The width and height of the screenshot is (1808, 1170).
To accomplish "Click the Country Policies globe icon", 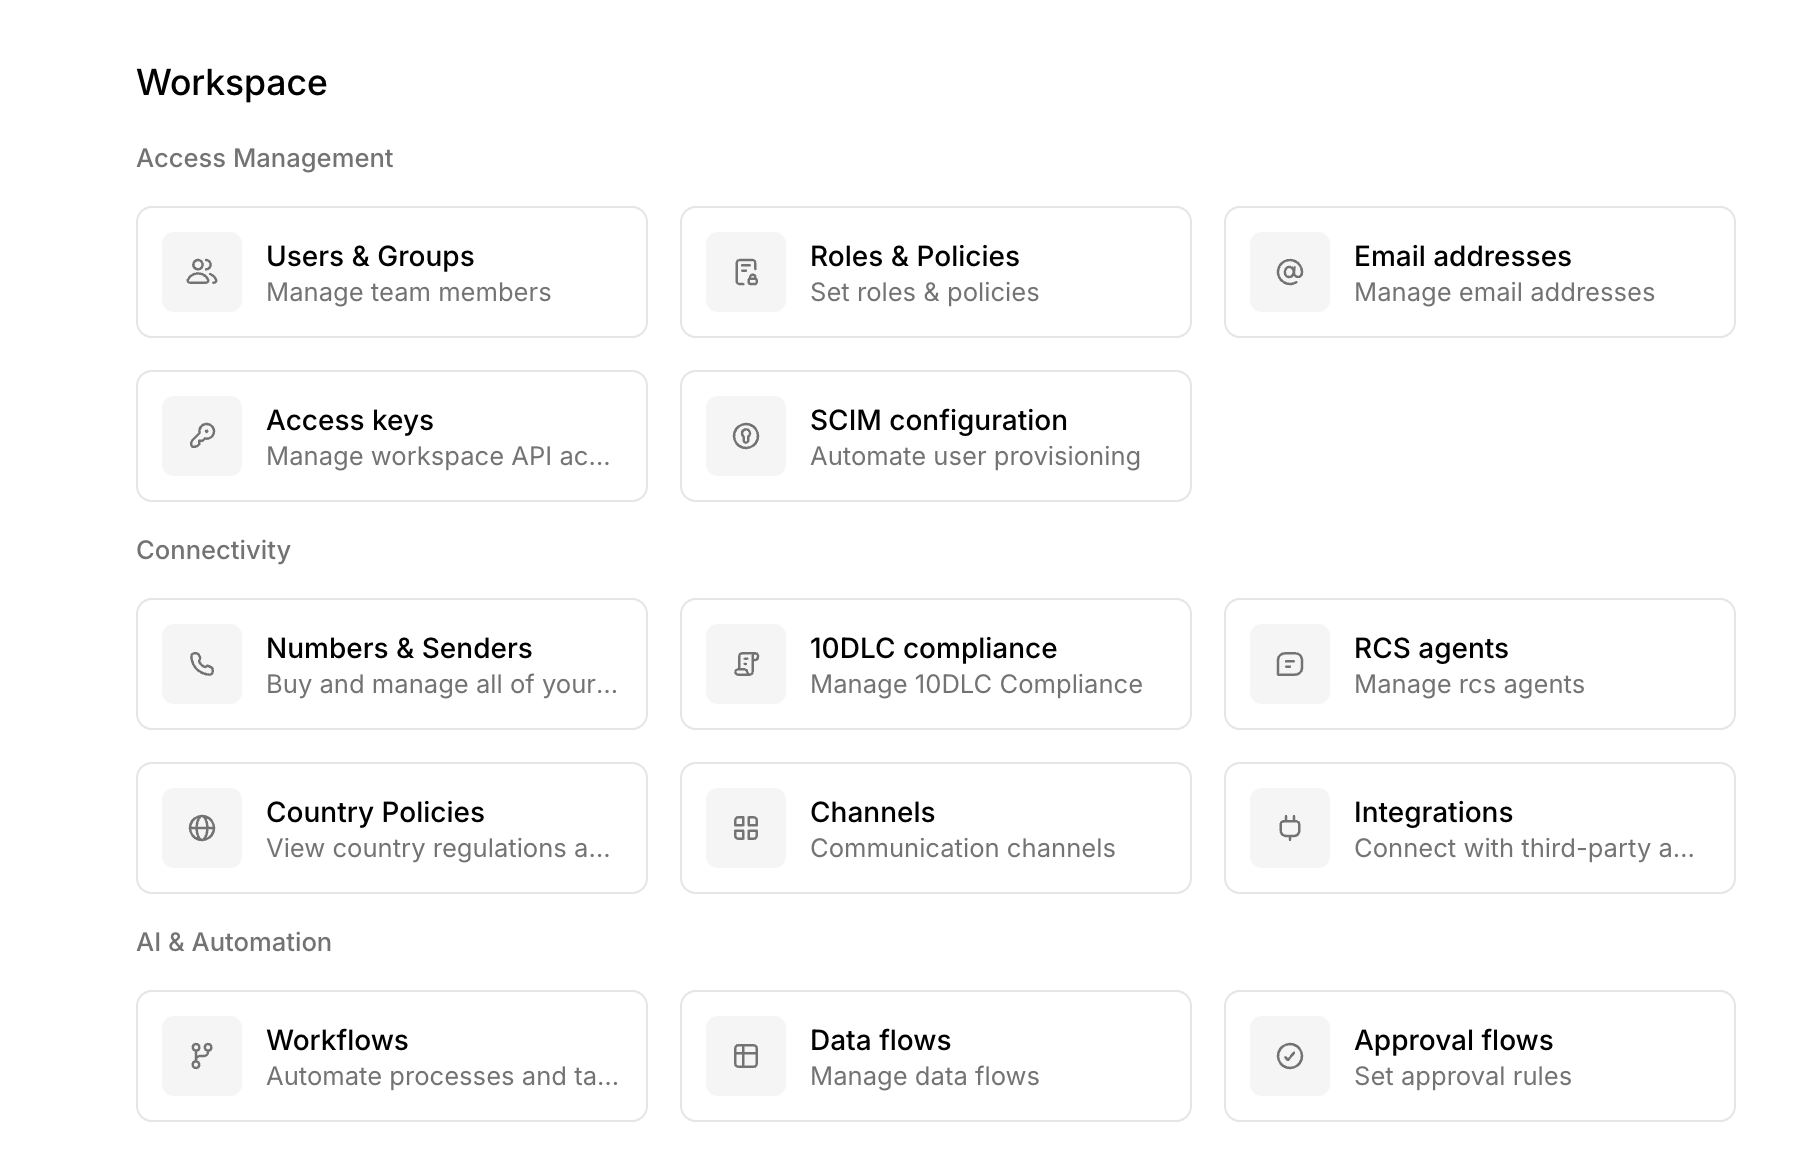I will click(x=202, y=828).
